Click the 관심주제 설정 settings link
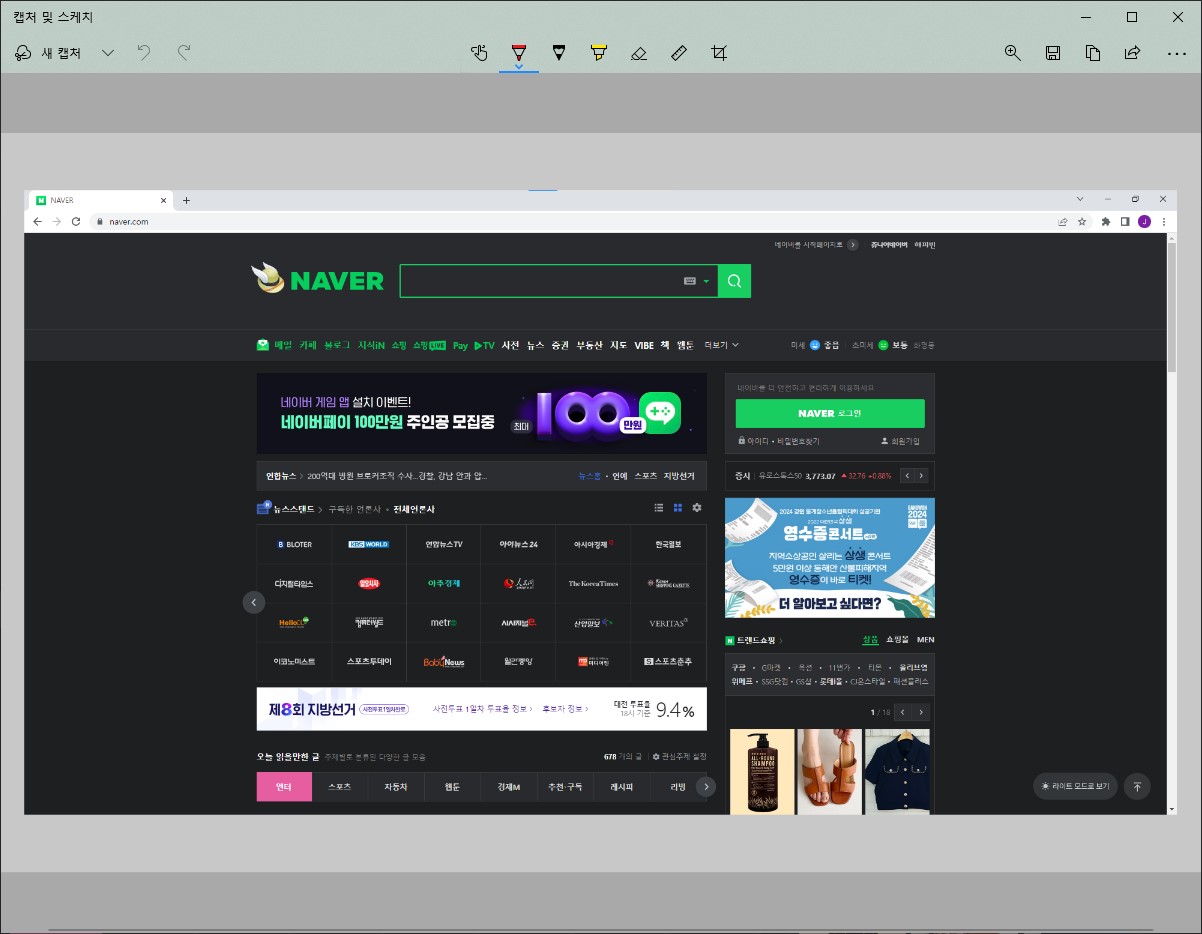 click(x=679, y=757)
